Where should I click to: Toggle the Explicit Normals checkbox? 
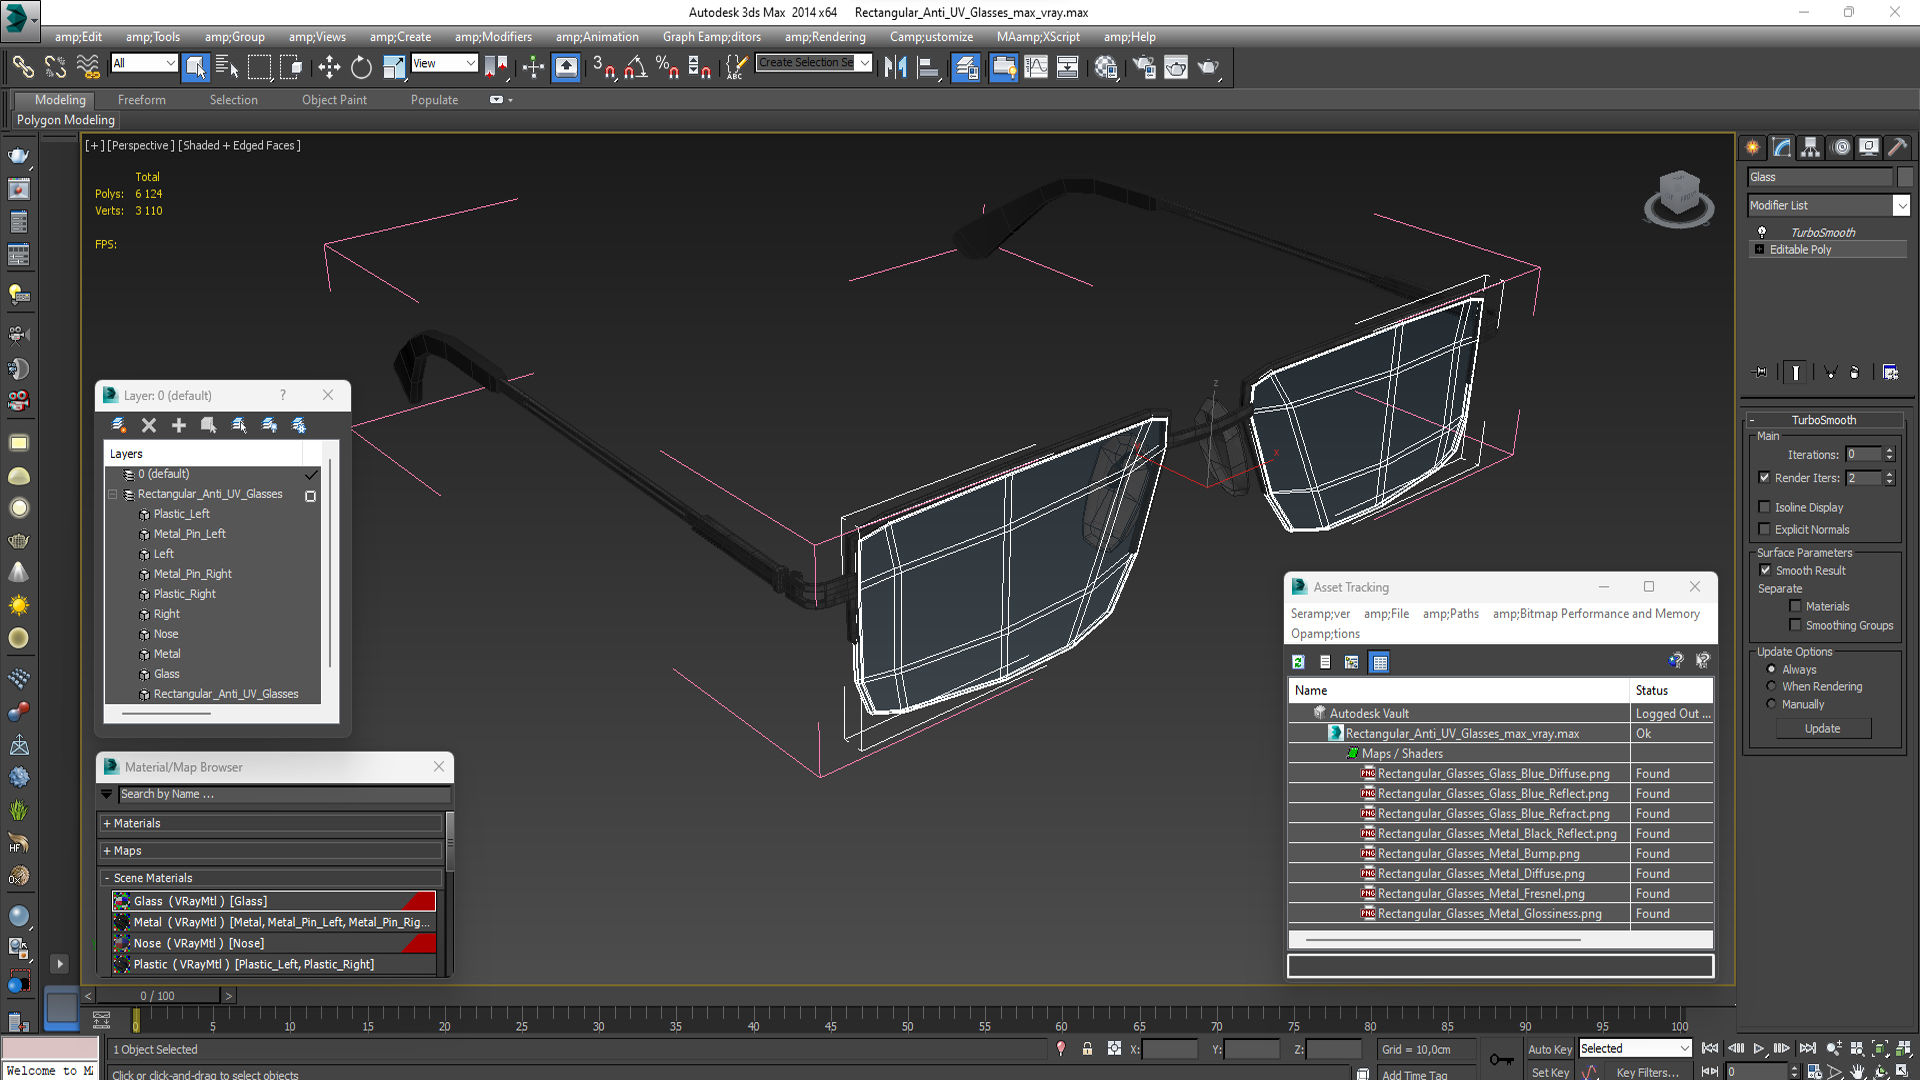click(x=1764, y=529)
